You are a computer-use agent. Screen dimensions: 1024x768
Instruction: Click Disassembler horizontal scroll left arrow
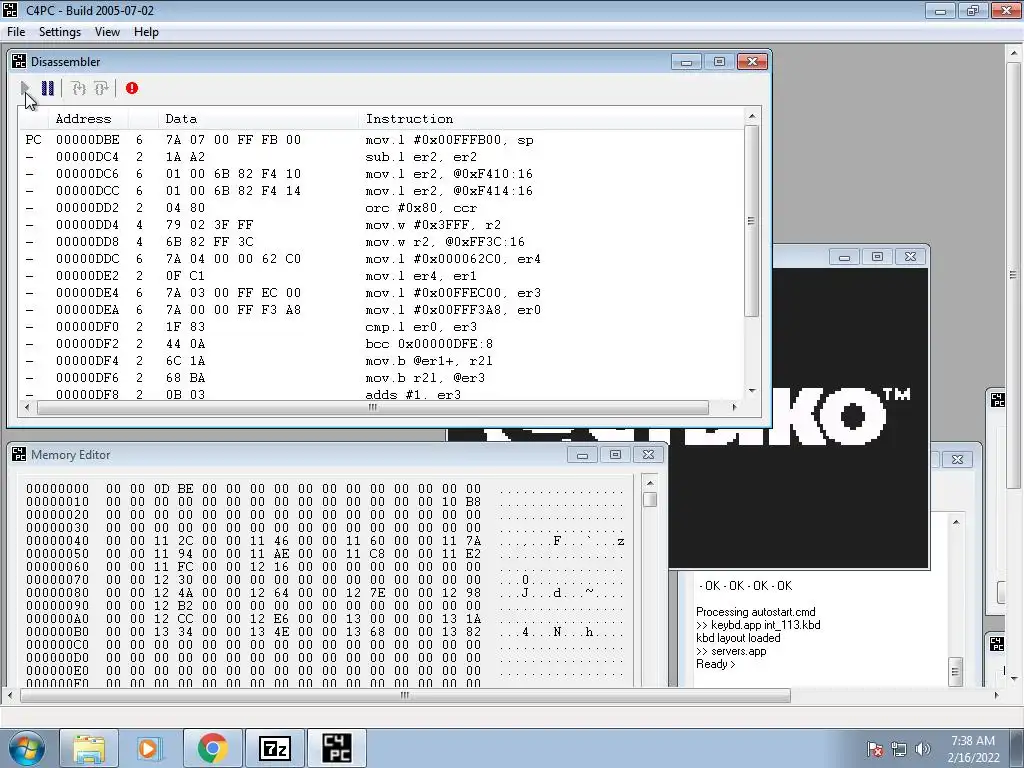[27, 408]
